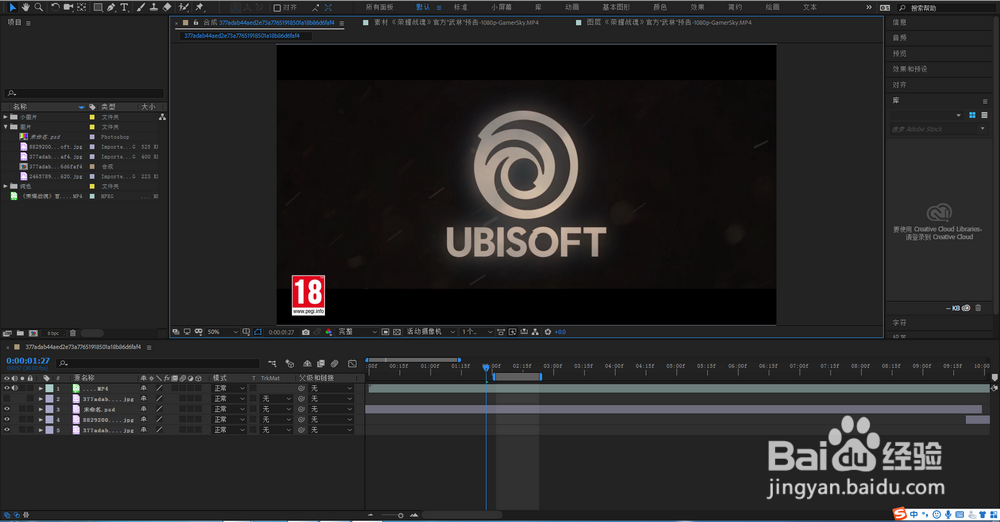Select the Clone Stamp tool
Image resolution: width=1000 pixels, height=522 pixels.
click(154, 7)
